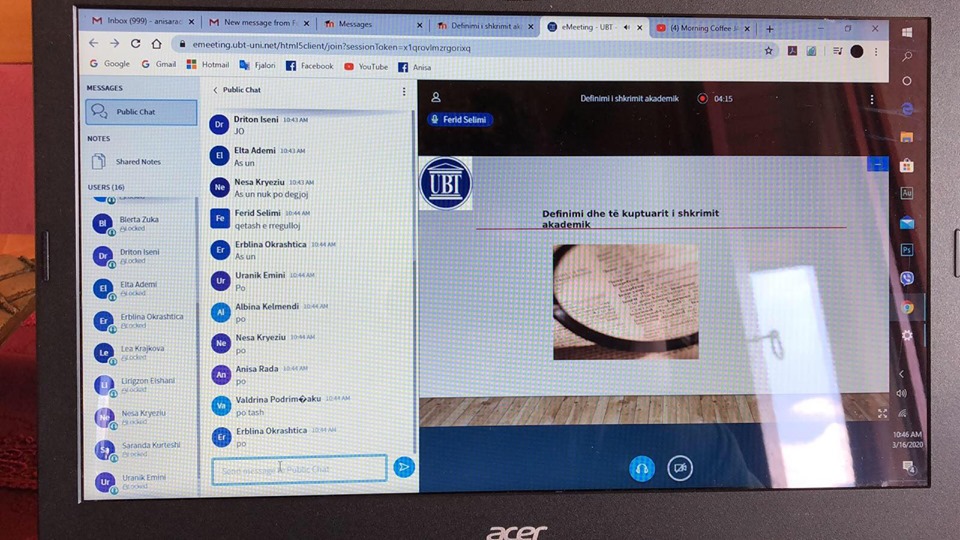The height and width of the screenshot is (540, 960).
Task: Click the Send message input field
Action: click(x=300, y=468)
